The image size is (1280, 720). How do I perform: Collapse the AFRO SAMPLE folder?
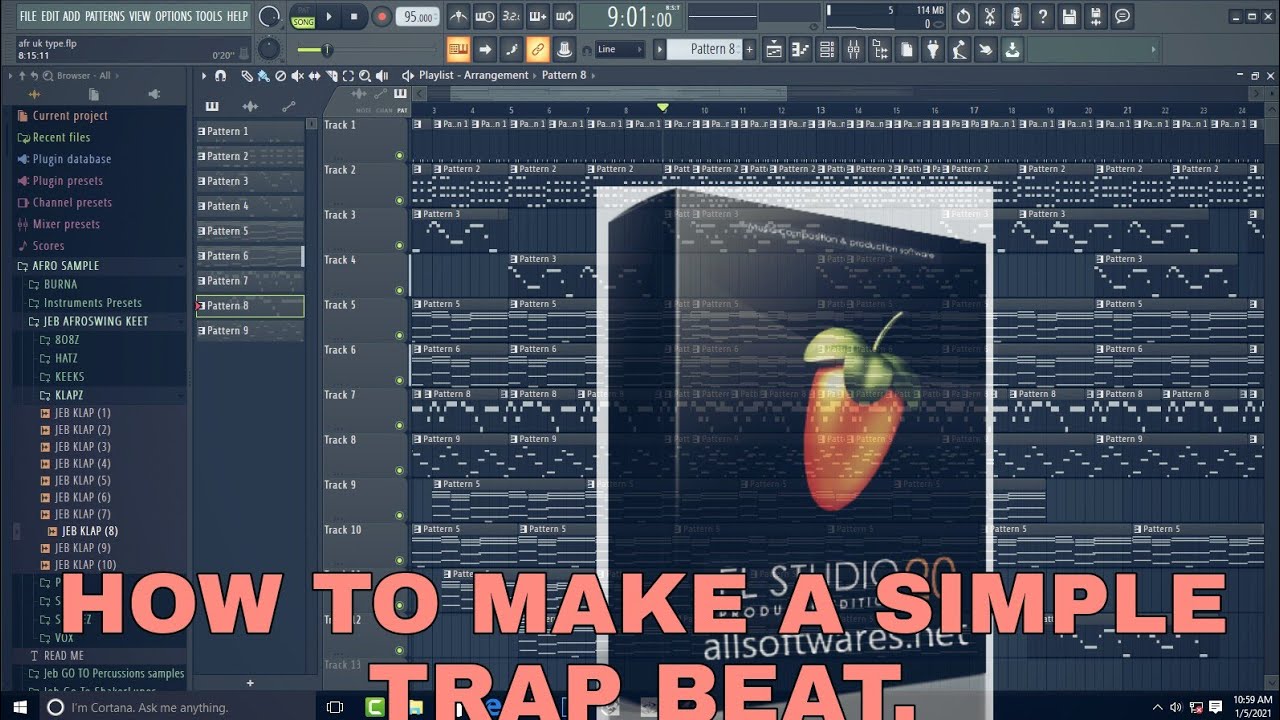click(x=65, y=266)
